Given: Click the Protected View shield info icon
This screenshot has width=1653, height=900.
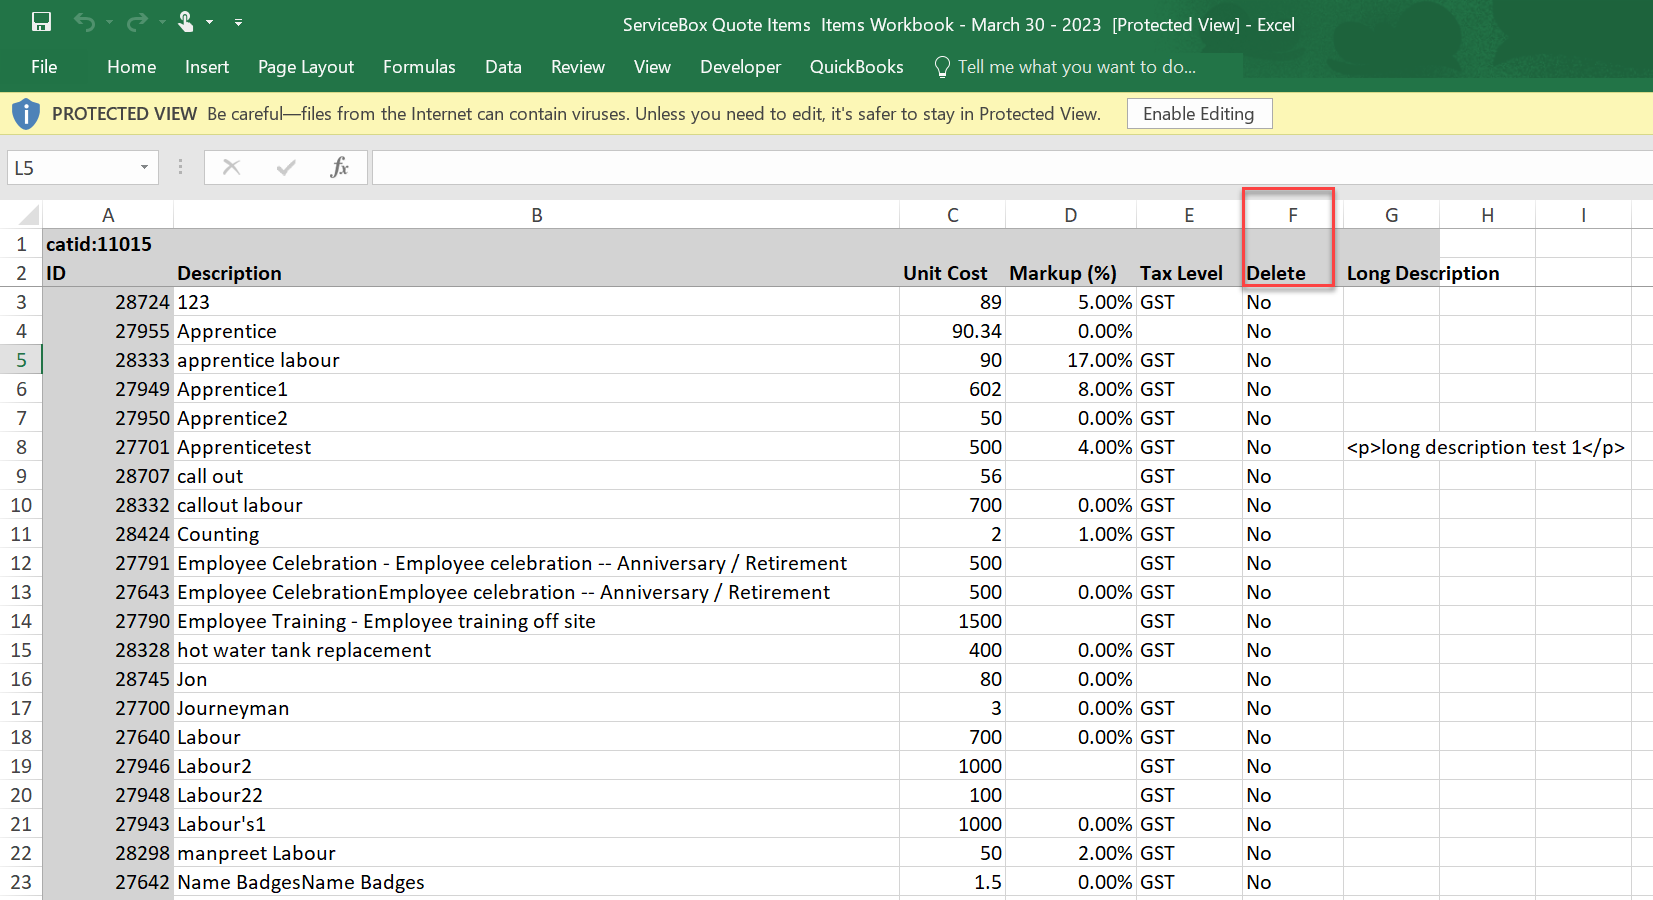Looking at the screenshot, I should [26, 114].
